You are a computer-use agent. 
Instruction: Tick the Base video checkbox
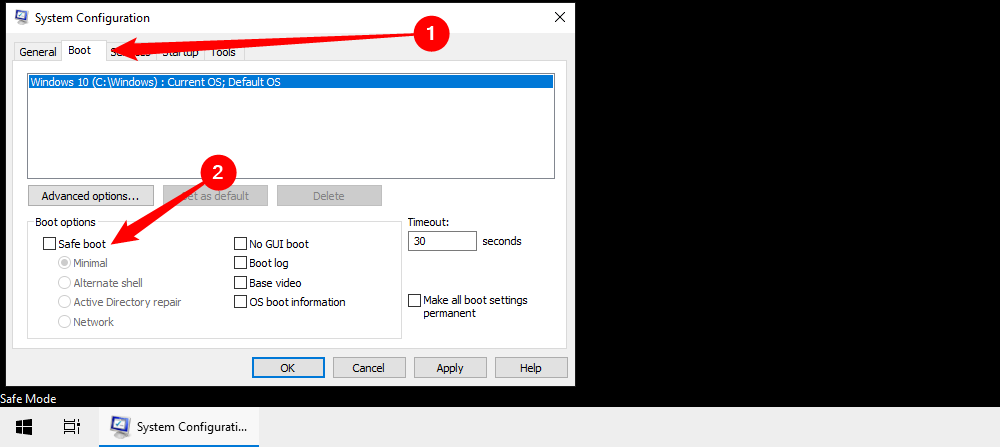[x=240, y=282]
